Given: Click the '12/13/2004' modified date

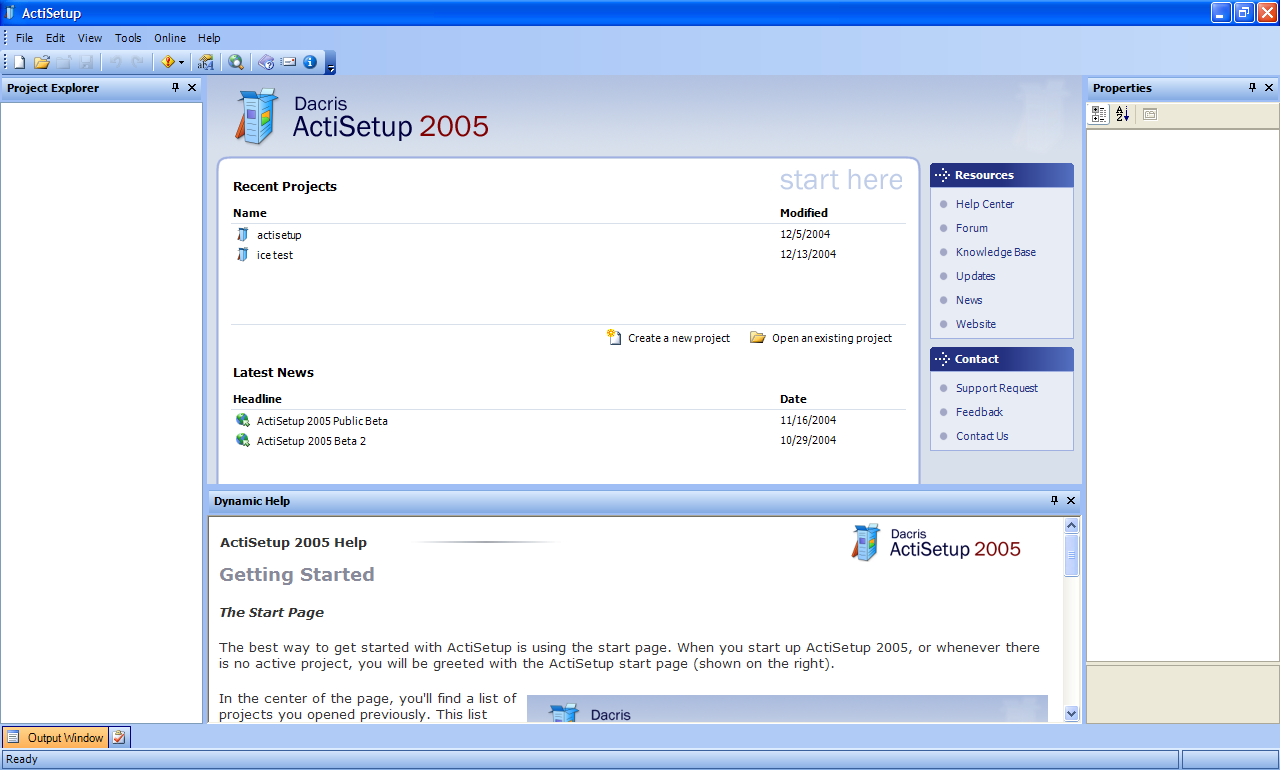Looking at the screenshot, I should tap(808, 254).
